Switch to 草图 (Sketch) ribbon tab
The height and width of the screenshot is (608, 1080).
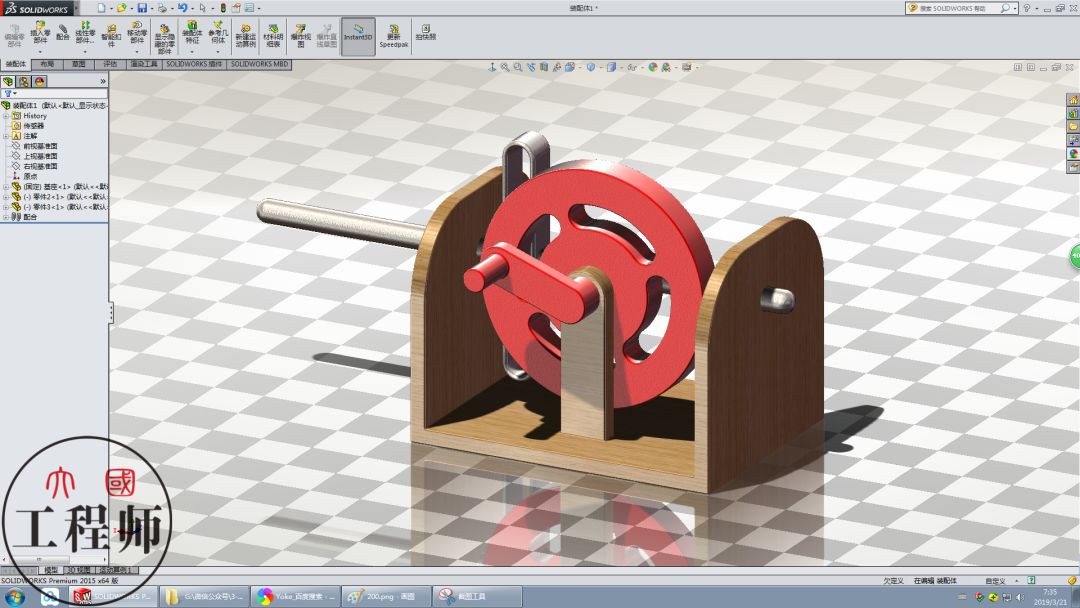pos(79,64)
